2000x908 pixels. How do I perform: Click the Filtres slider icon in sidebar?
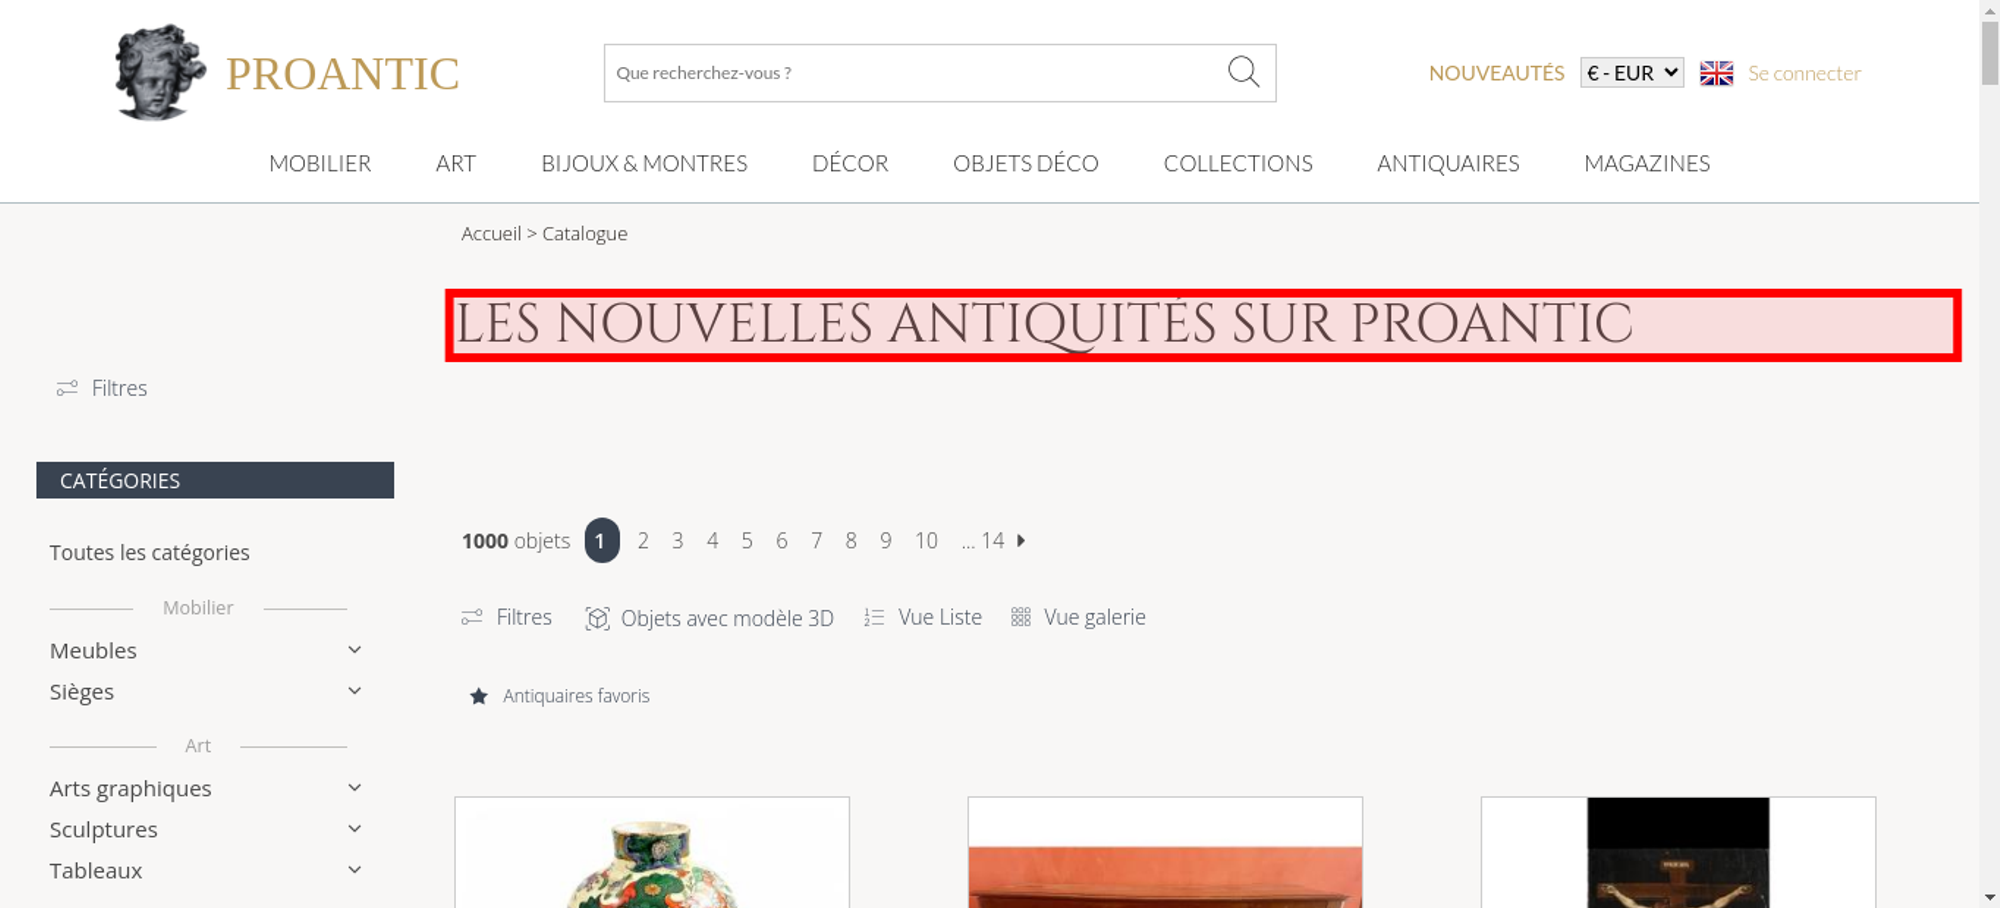click(67, 388)
